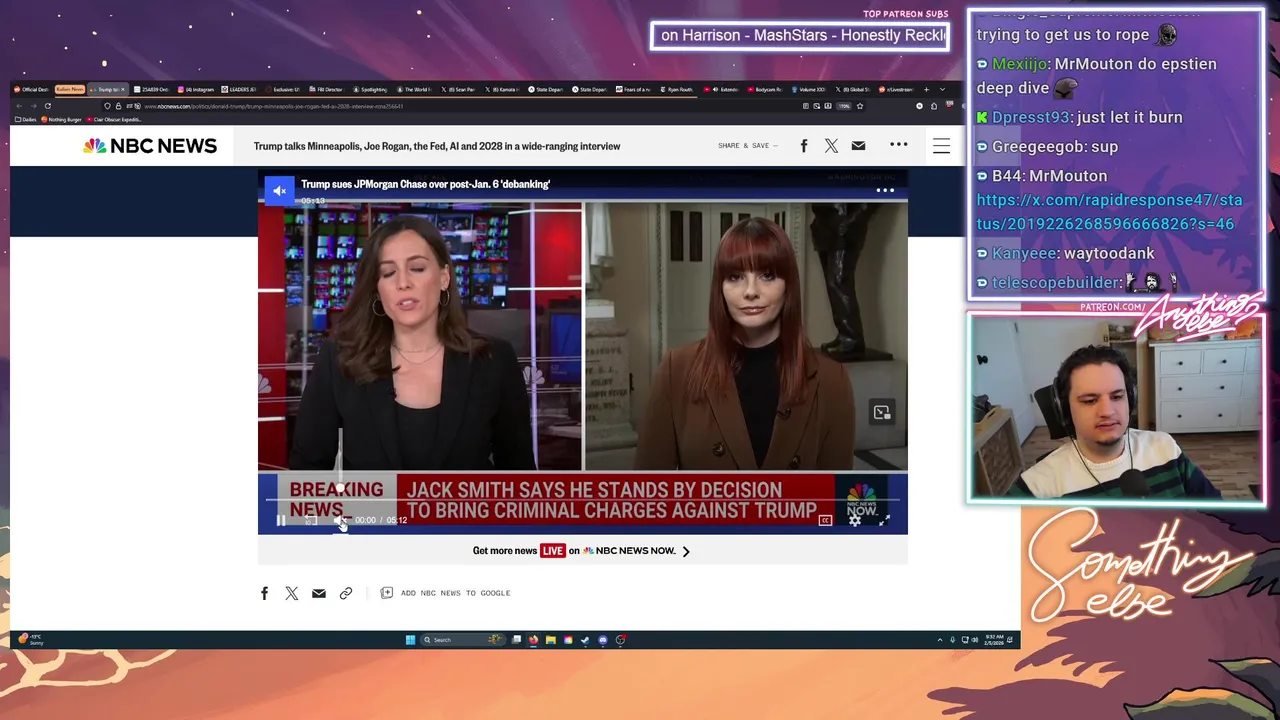The width and height of the screenshot is (1280, 720).
Task: Open the Windows Start menu
Action: coord(410,640)
